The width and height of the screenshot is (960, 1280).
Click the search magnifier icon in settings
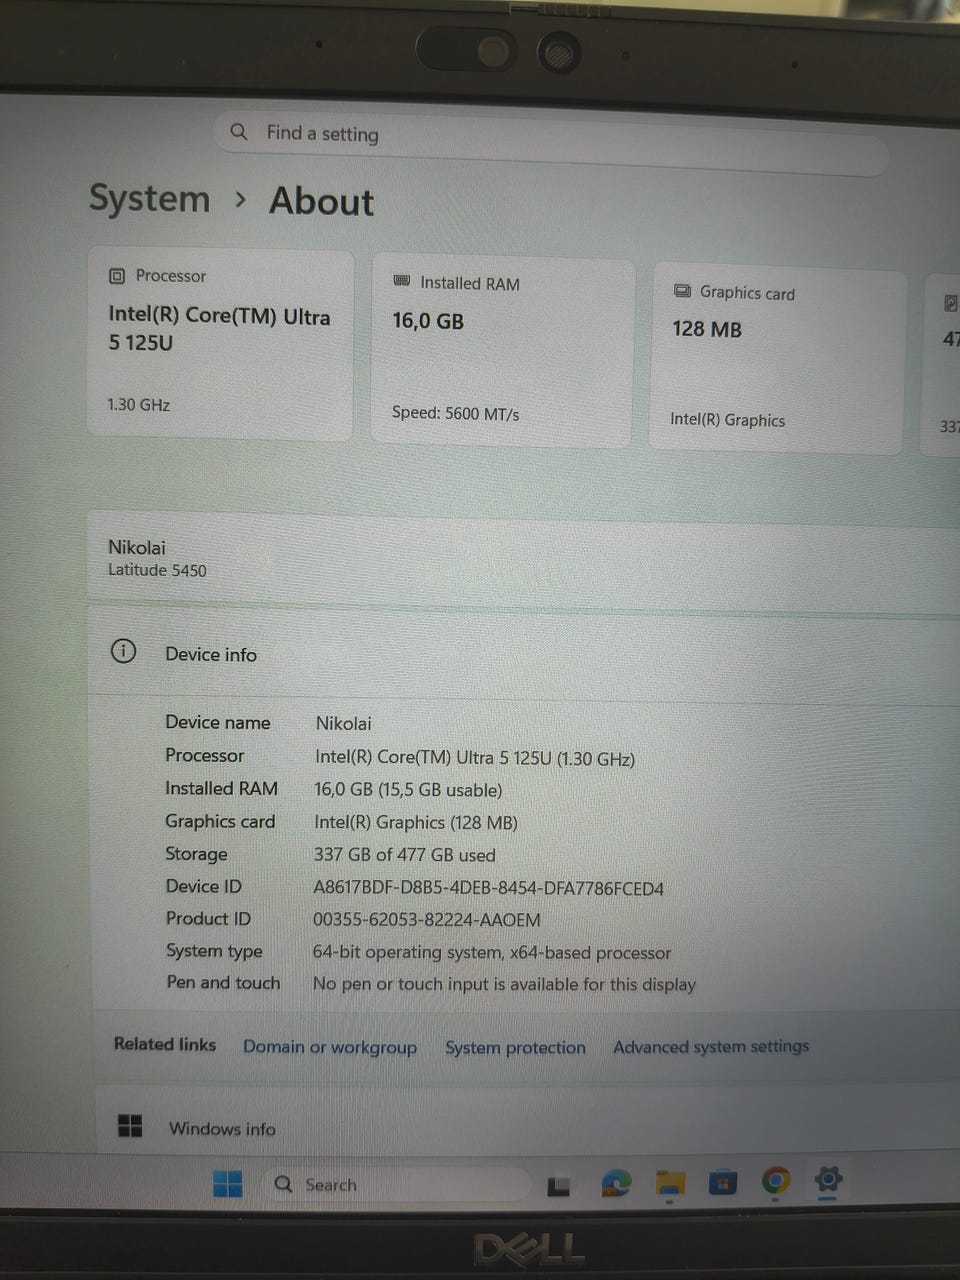point(239,131)
